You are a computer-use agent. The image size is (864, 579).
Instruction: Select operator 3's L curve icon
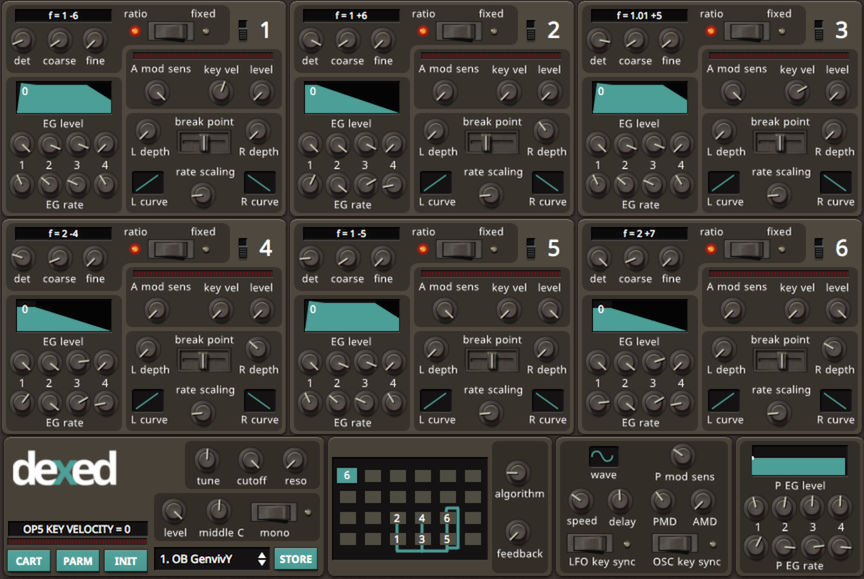point(723,183)
